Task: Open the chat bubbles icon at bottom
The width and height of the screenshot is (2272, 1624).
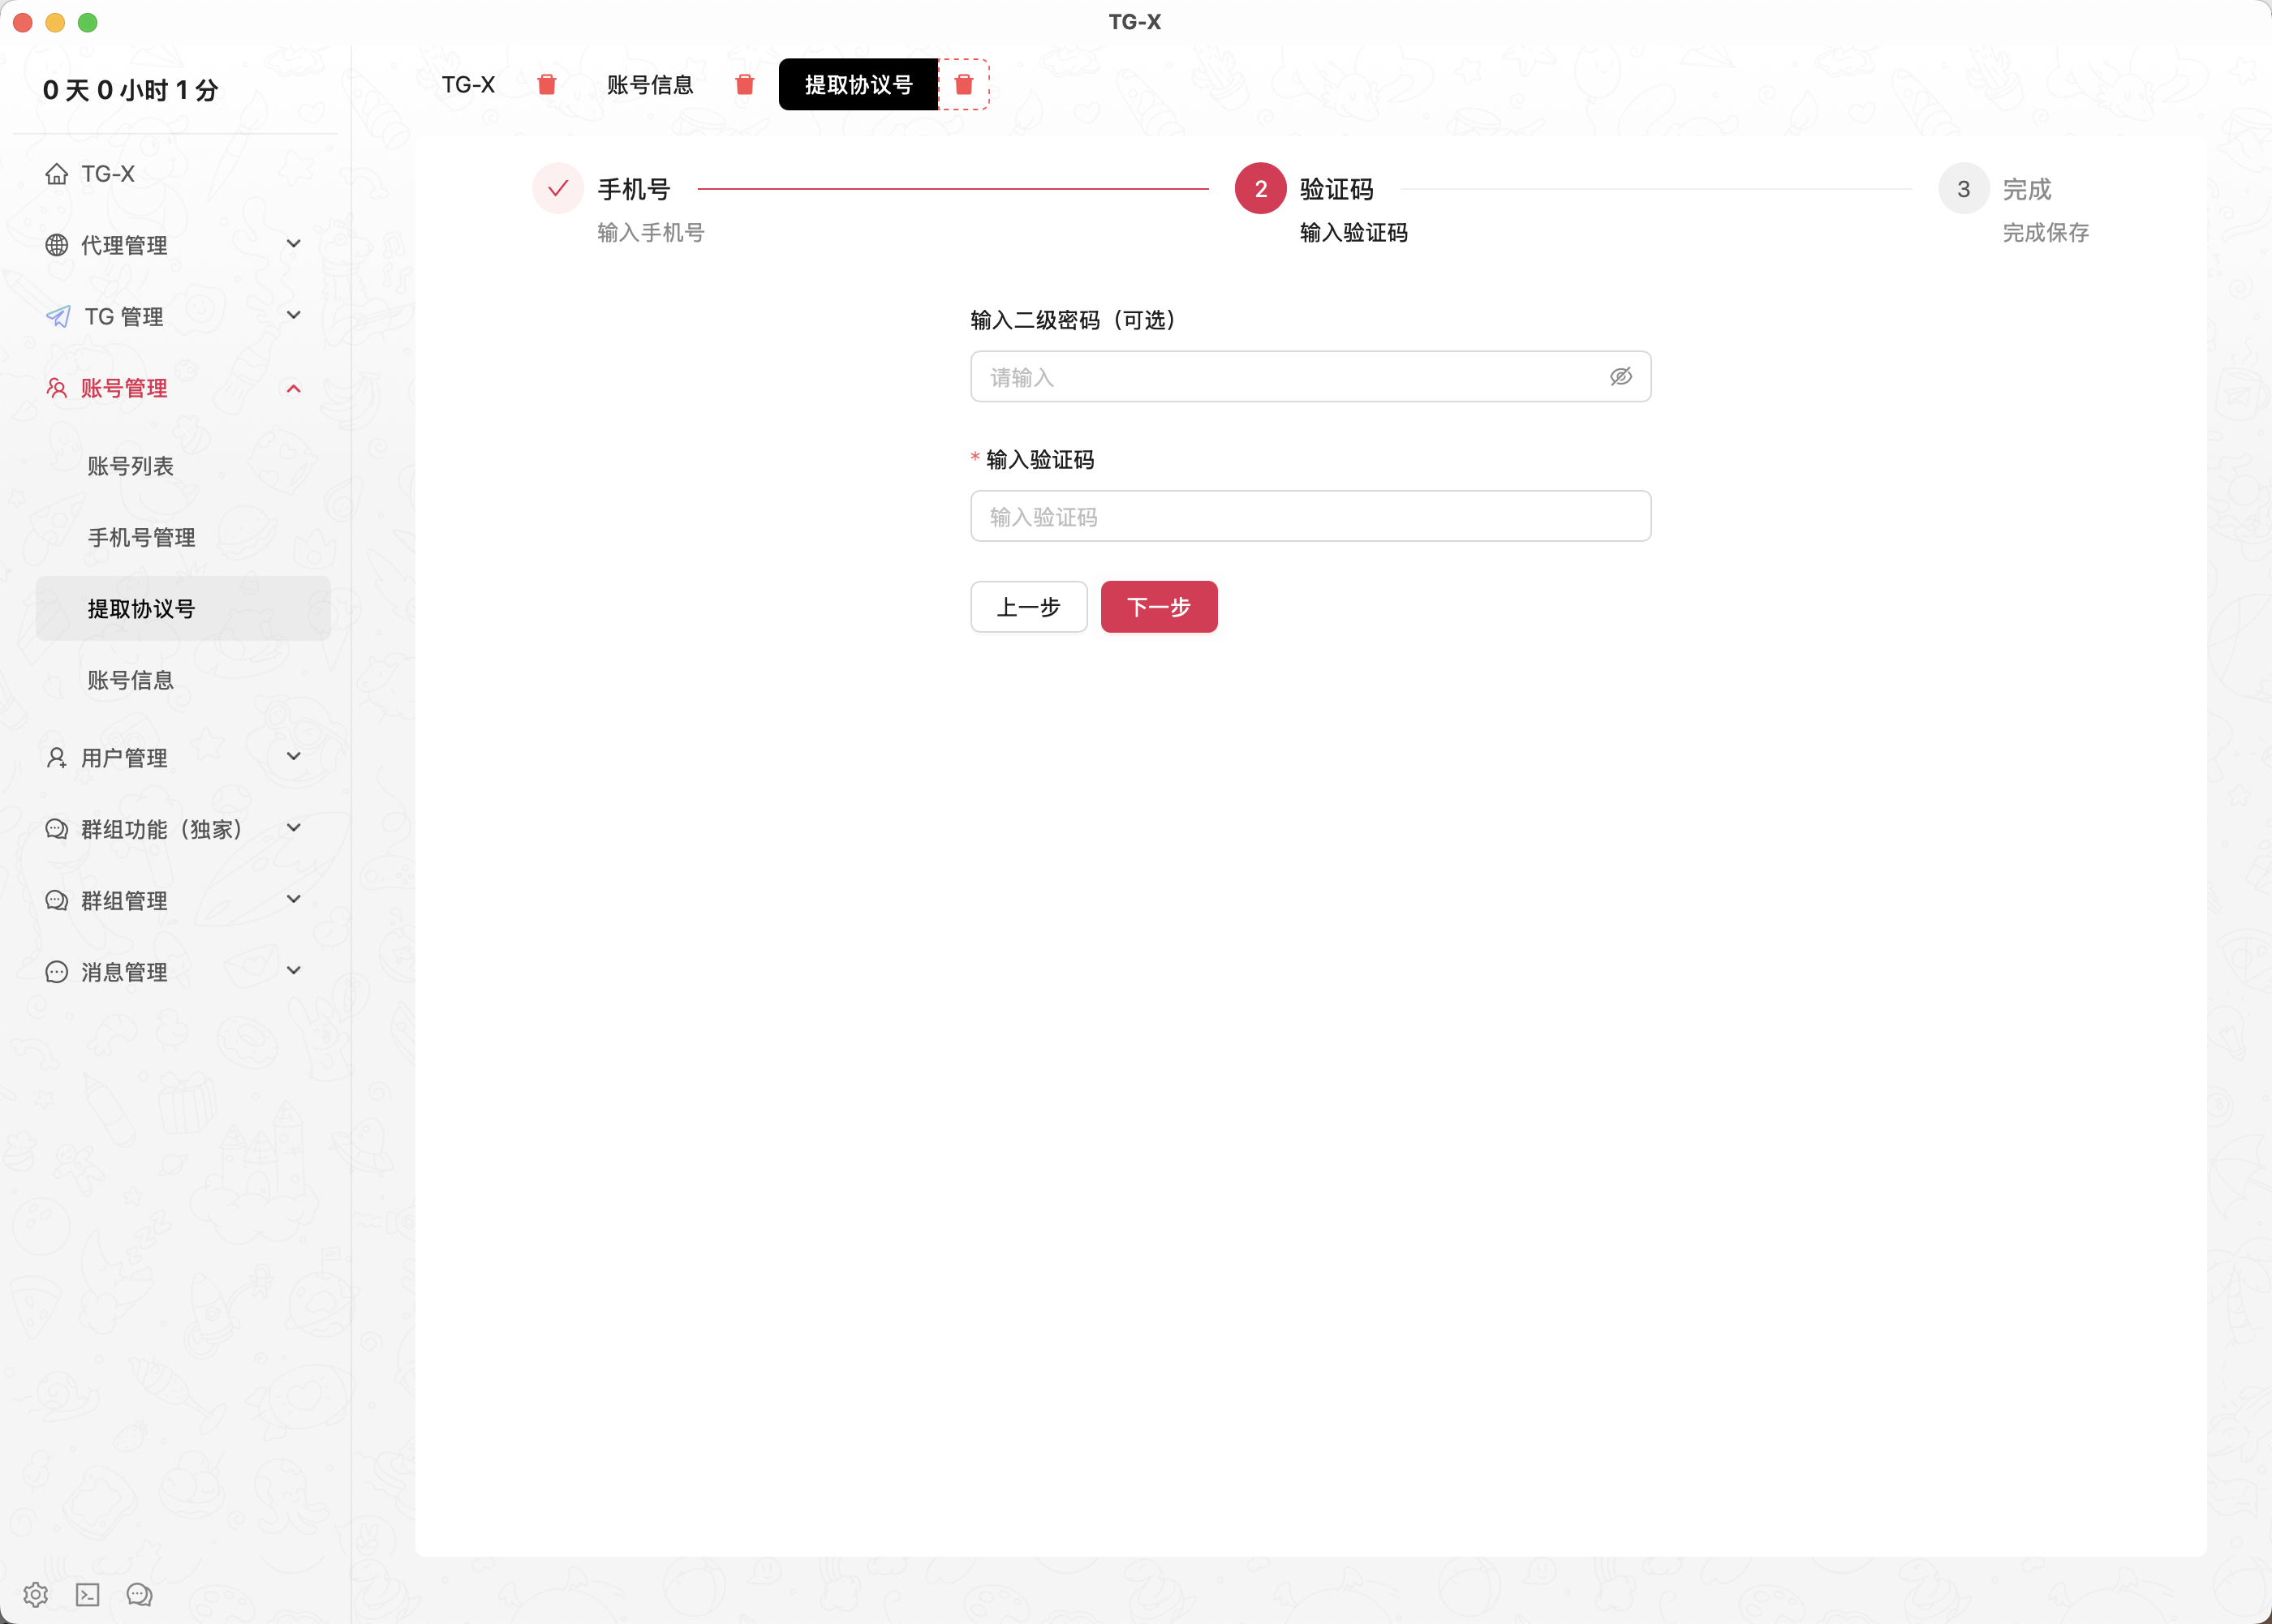Action: 139,1594
